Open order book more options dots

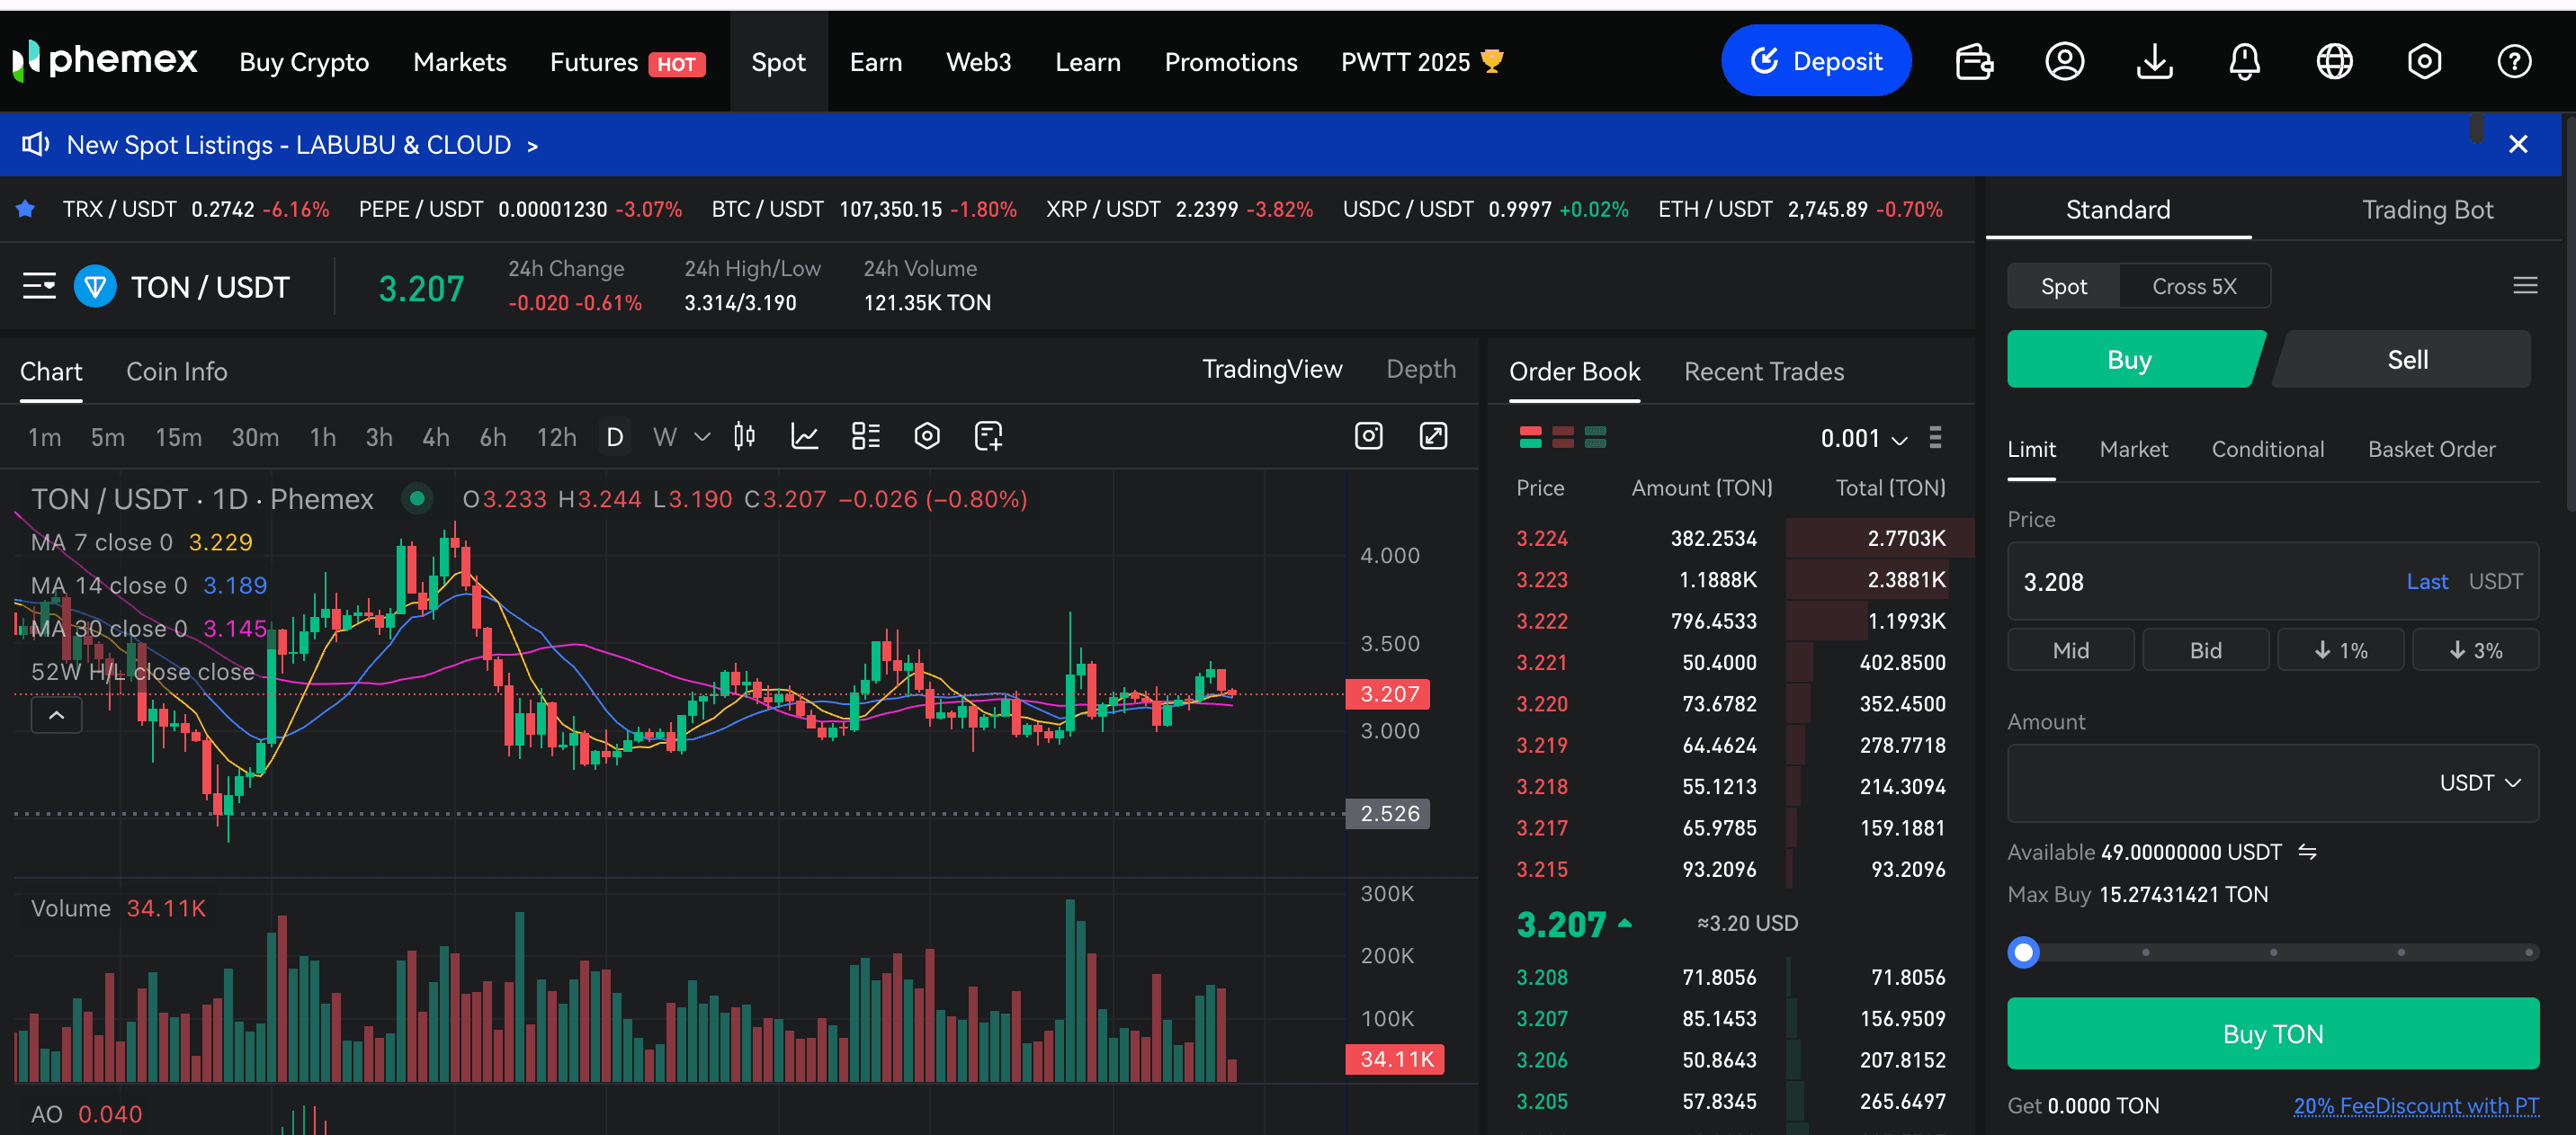tap(1935, 438)
